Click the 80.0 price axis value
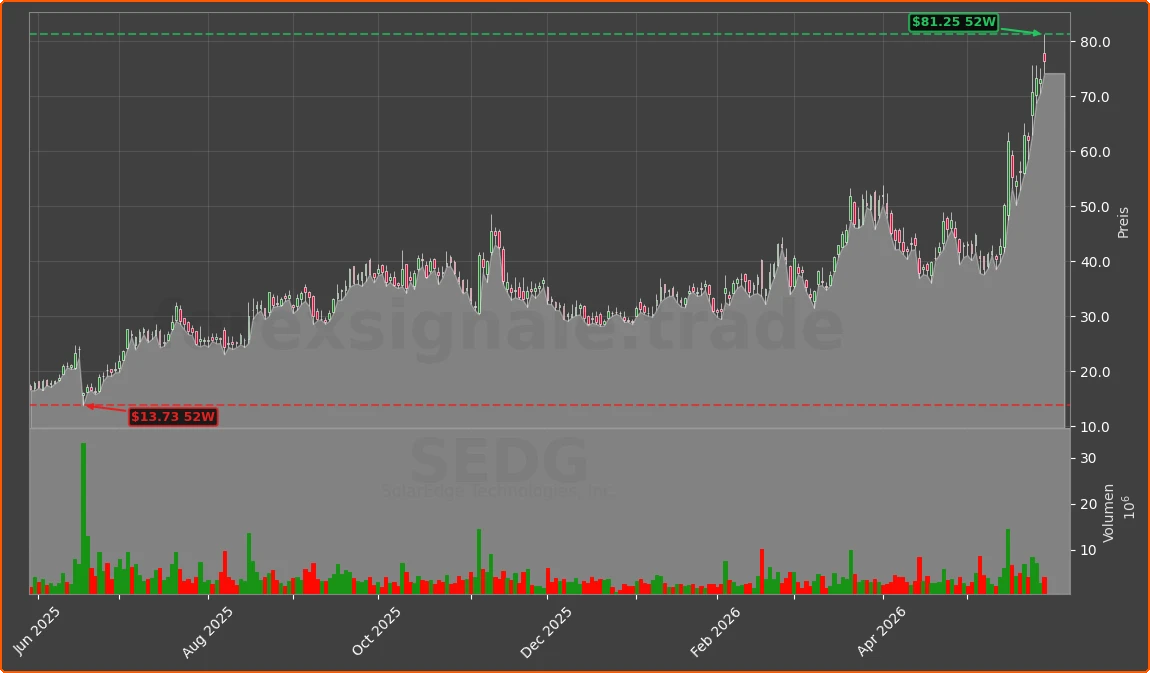Image resolution: width=1150 pixels, height=673 pixels. point(1095,42)
